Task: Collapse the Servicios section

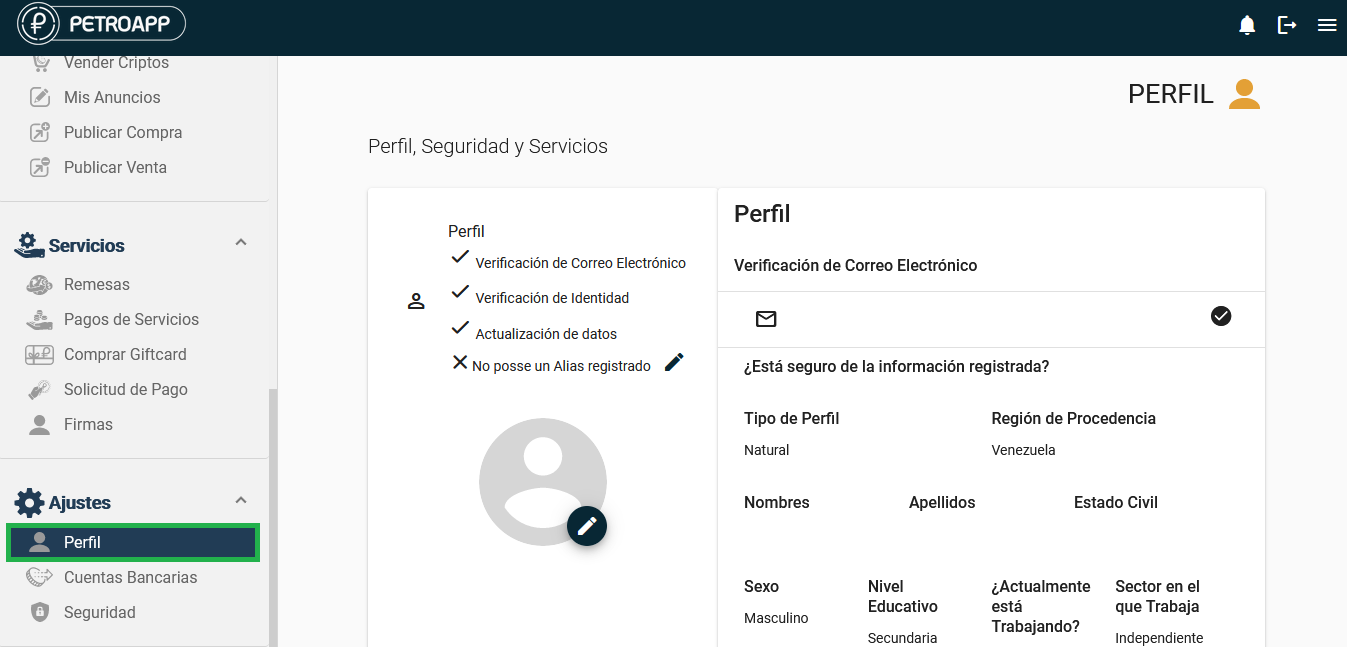Action: [x=240, y=243]
